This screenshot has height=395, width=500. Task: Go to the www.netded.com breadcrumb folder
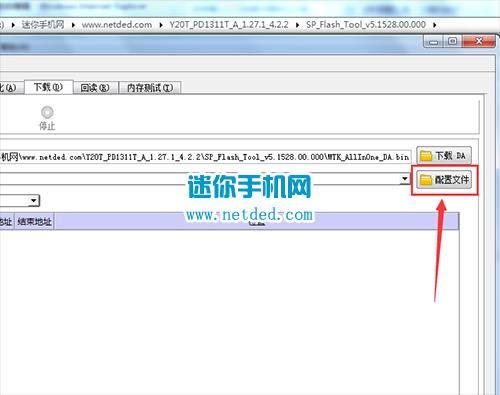[117, 25]
